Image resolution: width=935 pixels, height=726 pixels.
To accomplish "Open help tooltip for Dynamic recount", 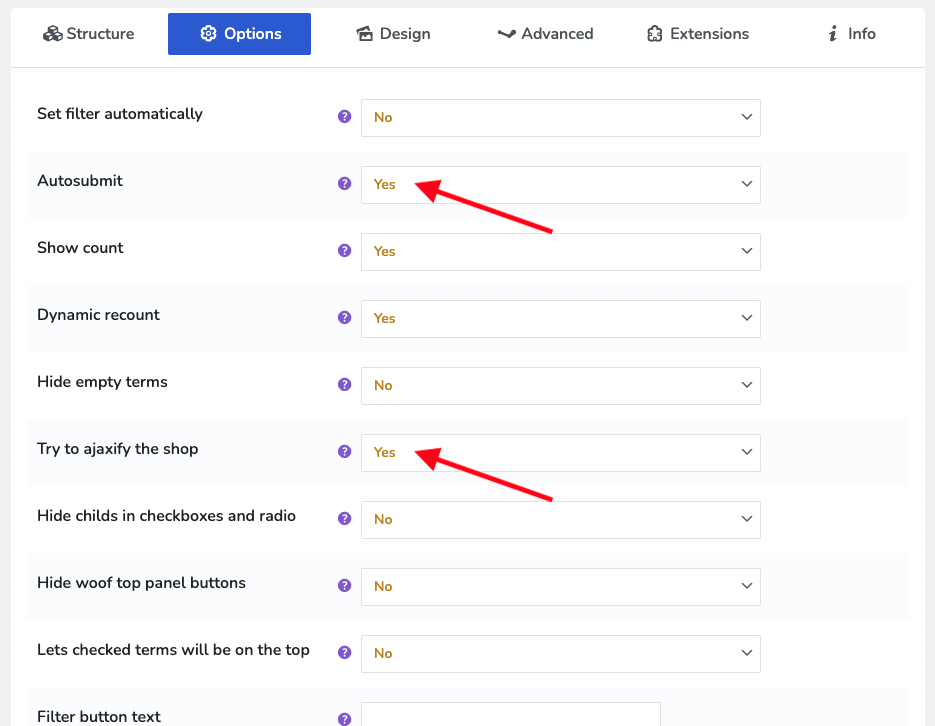I will pyautogui.click(x=344, y=318).
